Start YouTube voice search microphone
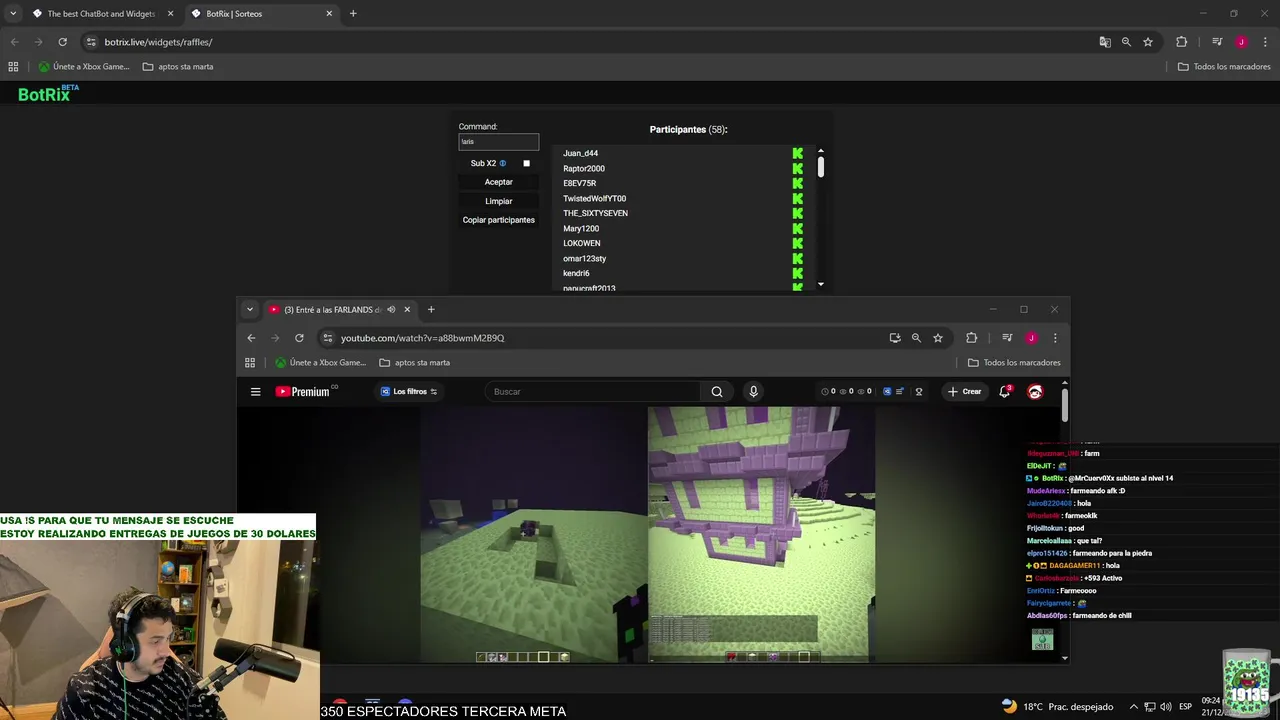 click(753, 391)
